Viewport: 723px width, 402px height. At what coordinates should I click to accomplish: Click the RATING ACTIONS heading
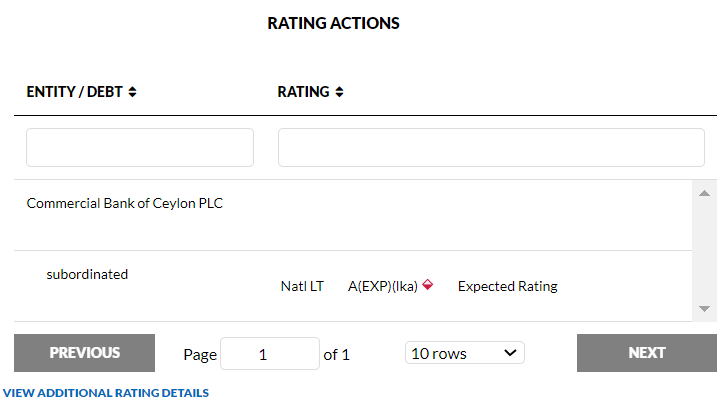(x=333, y=23)
